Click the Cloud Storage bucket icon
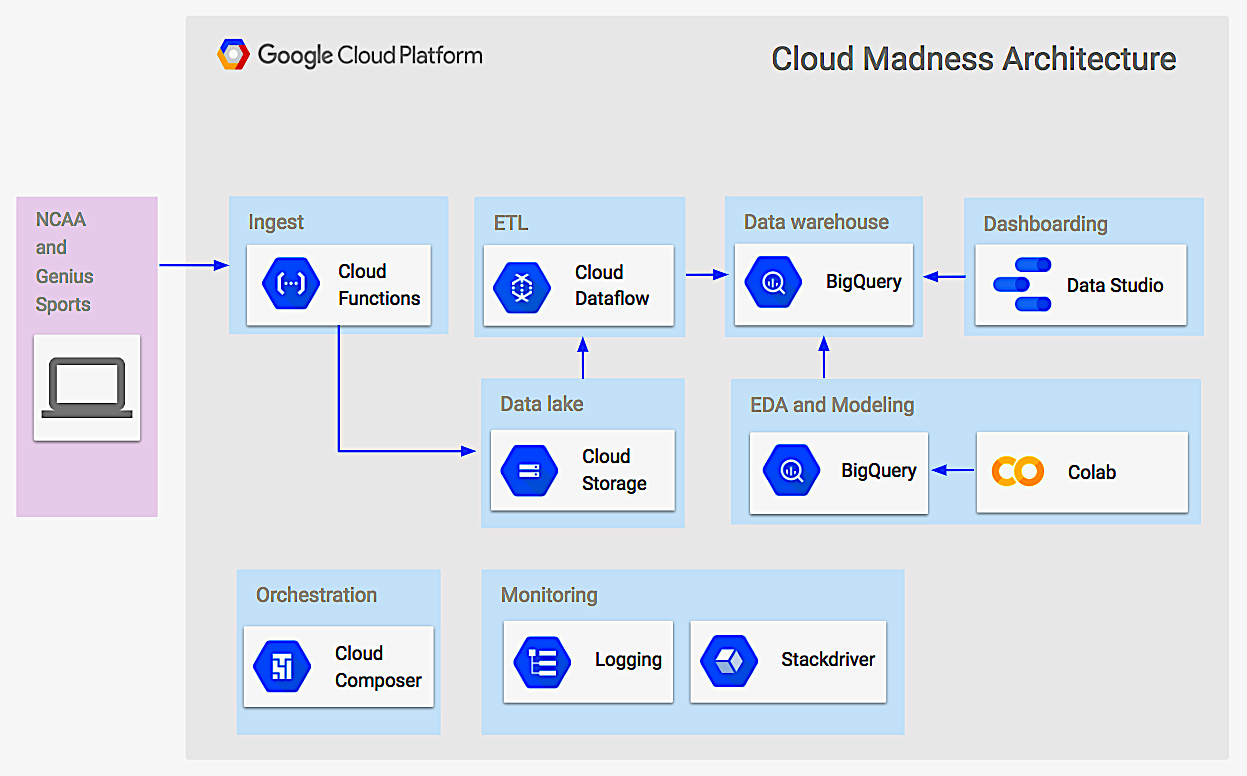1247x776 pixels. pyautogui.click(x=528, y=470)
